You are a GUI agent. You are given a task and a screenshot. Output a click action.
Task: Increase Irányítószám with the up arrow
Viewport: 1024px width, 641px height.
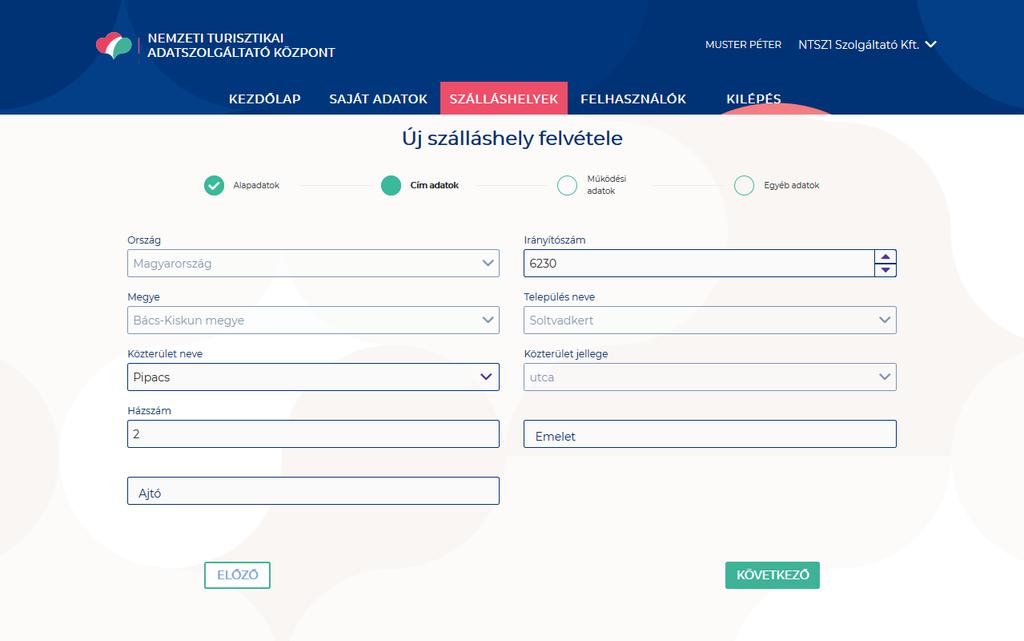click(885, 257)
